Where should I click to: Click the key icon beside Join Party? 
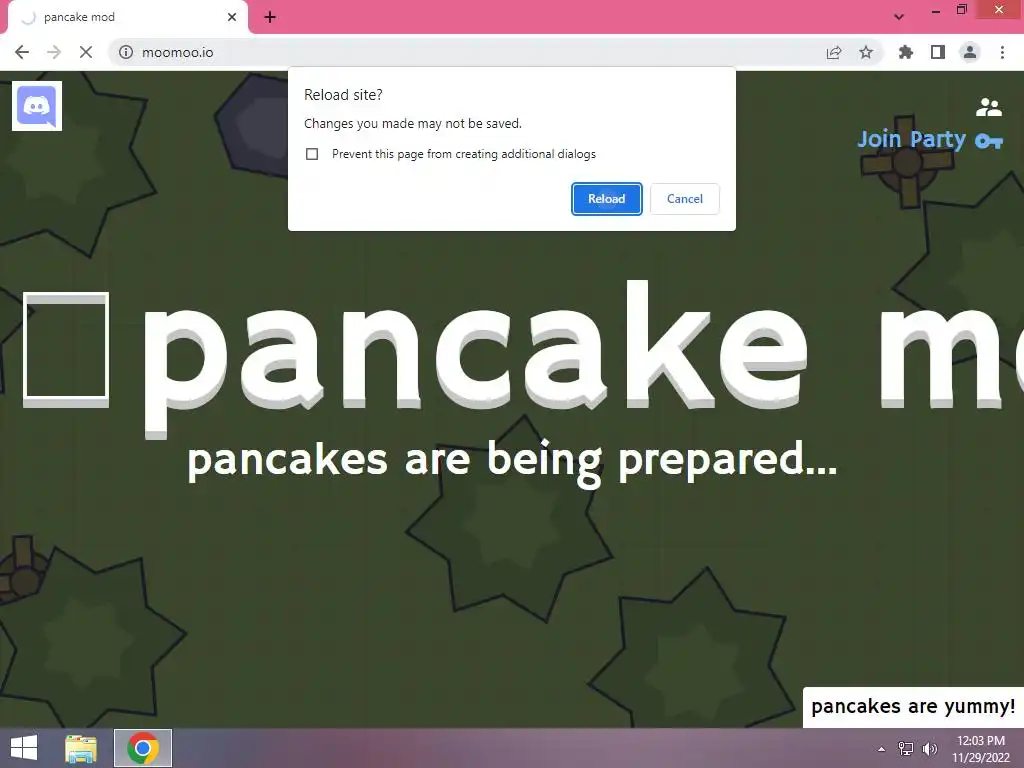(x=989, y=141)
